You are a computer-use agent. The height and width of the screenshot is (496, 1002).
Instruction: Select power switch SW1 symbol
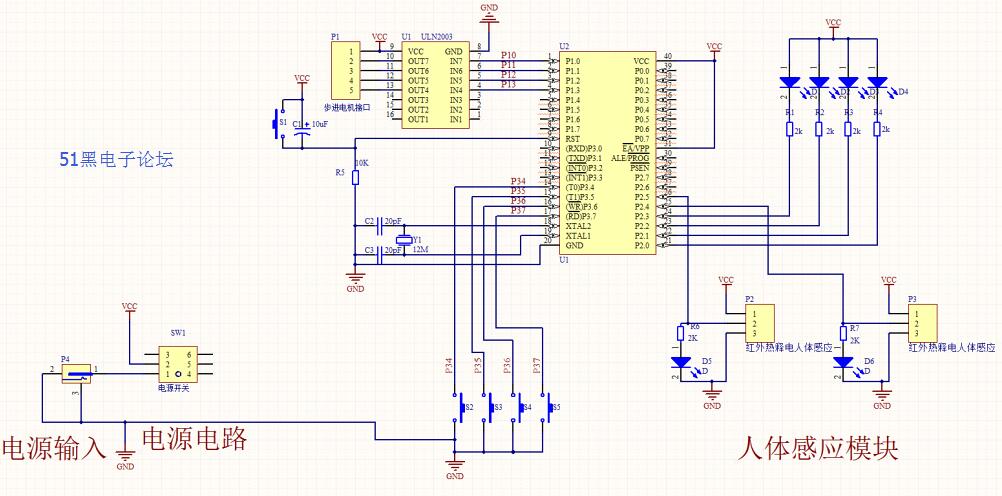(178, 364)
